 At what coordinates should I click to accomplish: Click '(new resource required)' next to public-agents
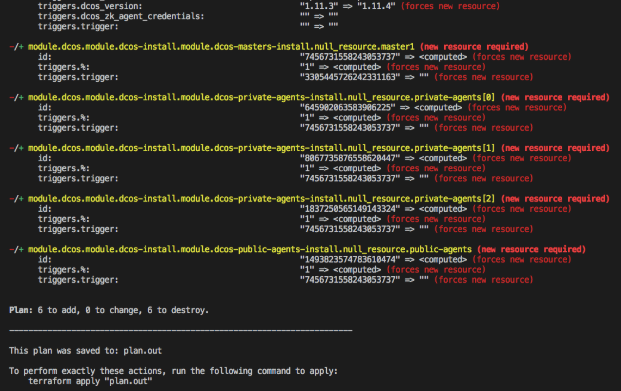[x=531, y=250]
